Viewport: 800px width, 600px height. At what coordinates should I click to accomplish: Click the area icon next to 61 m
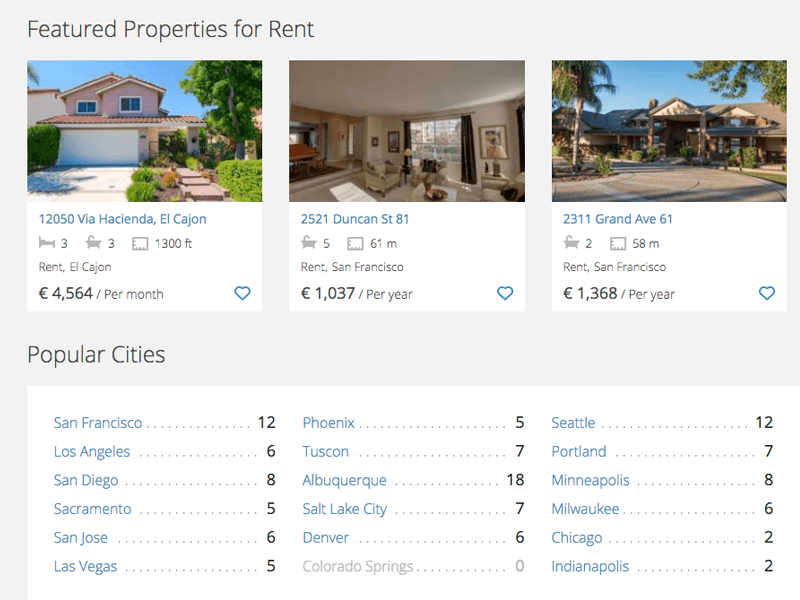(x=355, y=244)
